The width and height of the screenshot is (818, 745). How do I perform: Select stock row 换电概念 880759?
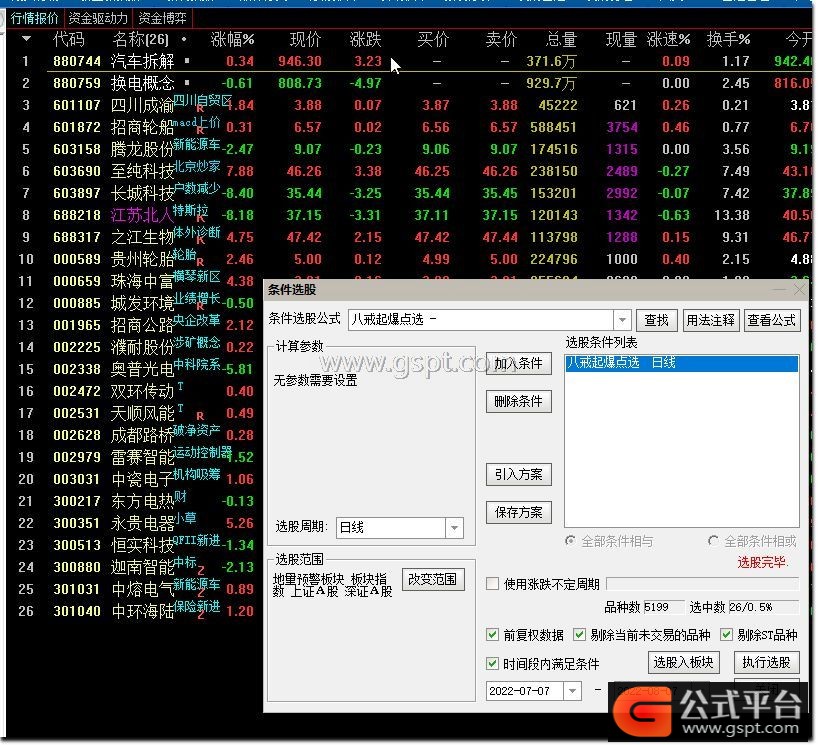pyautogui.click(x=410, y=83)
